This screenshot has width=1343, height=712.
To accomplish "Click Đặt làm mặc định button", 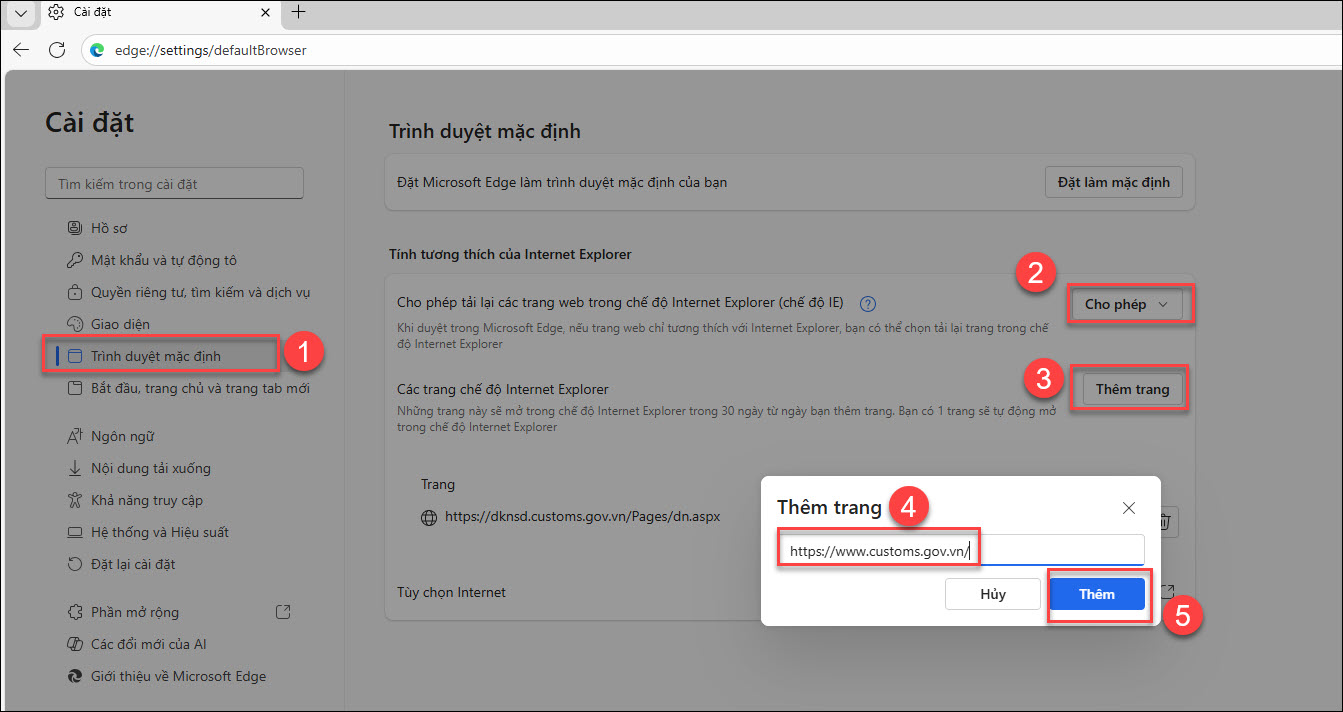I will pyautogui.click(x=1113, y=183).
